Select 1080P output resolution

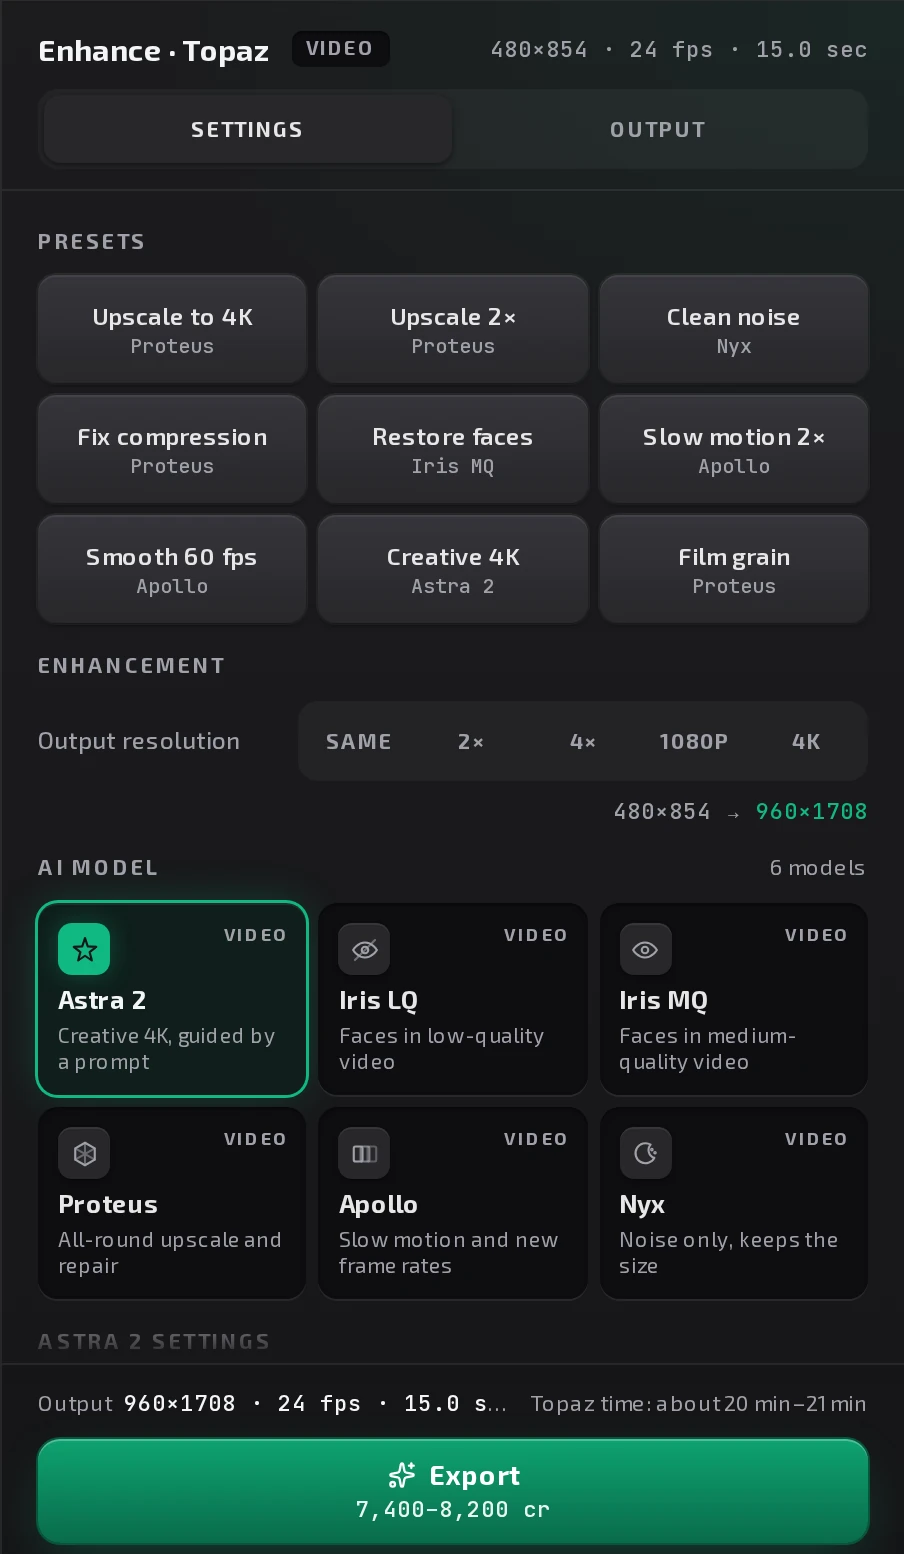tap(694, 741)
